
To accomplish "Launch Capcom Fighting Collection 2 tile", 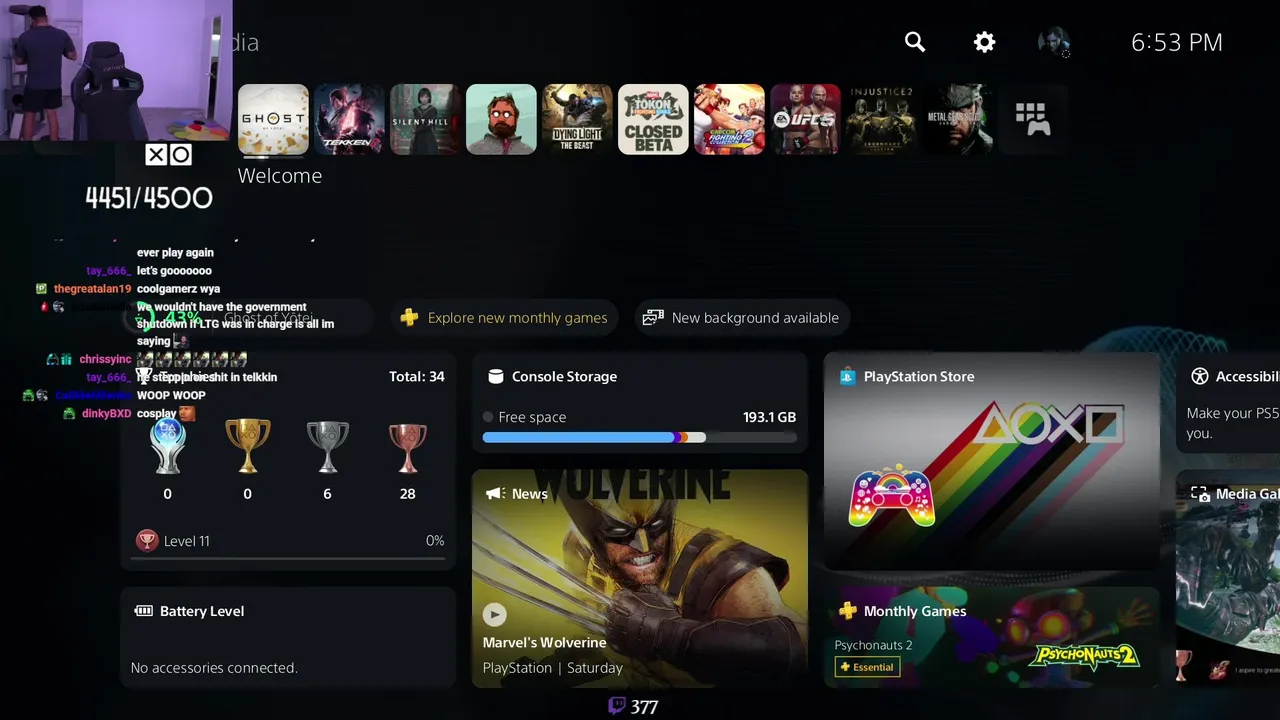I will pyautogui.click(x=729, y=119).
